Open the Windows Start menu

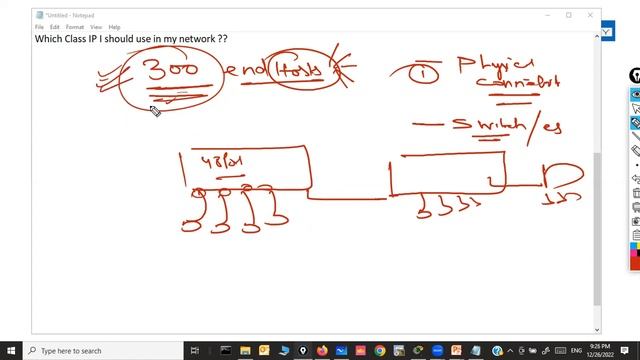coord(11,351)
